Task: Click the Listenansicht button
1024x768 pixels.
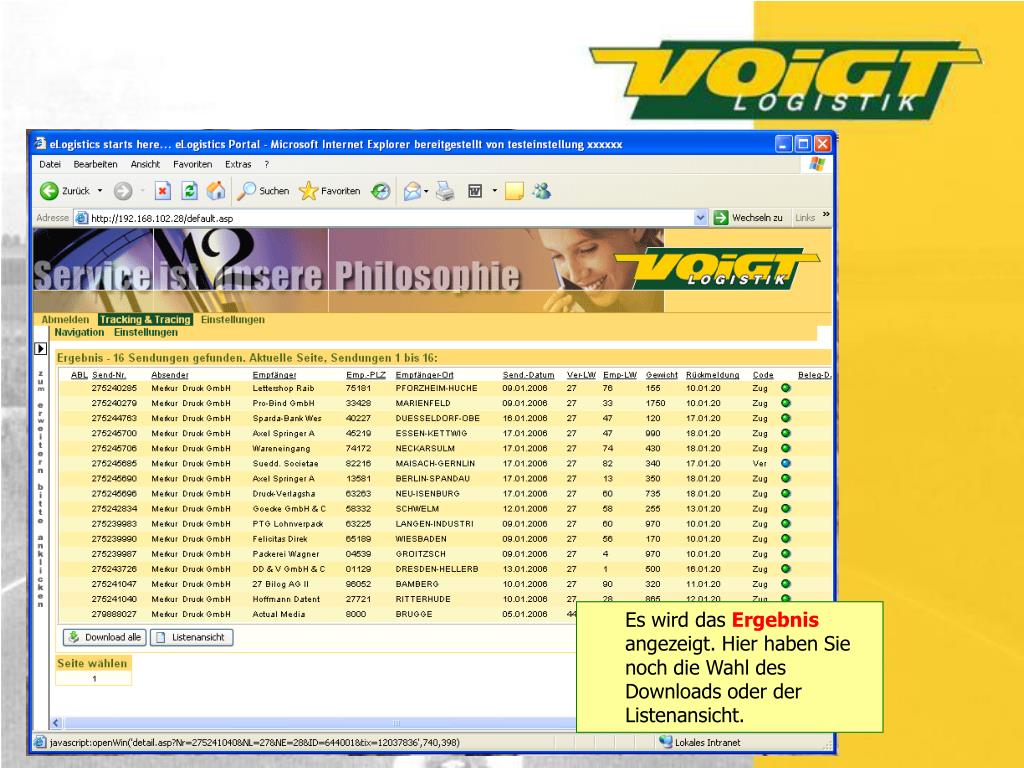Action: click(191, 637)
